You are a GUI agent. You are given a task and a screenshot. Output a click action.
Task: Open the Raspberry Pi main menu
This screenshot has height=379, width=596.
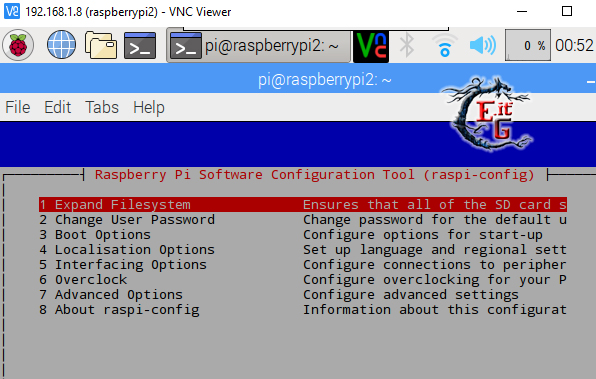[18, 45]
